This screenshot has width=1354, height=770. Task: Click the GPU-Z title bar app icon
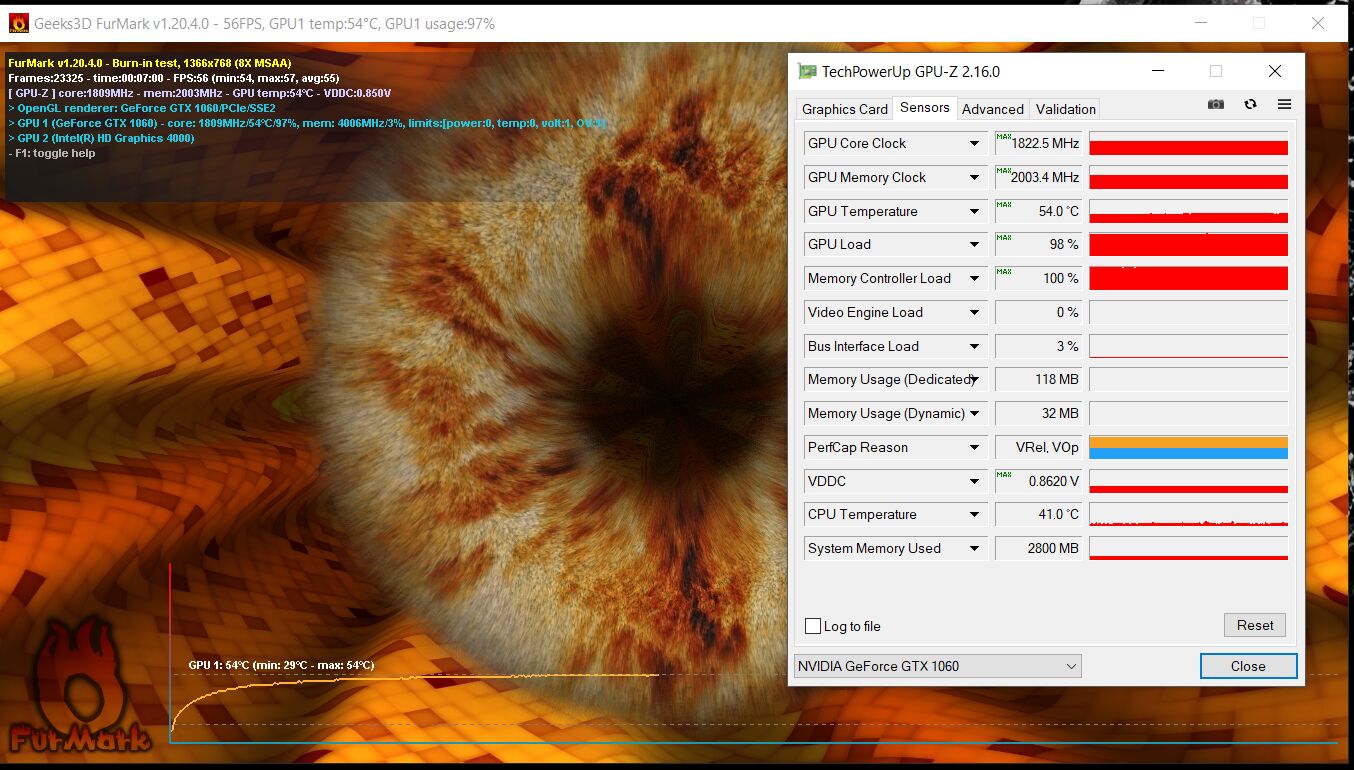click(x=806, y=71)
